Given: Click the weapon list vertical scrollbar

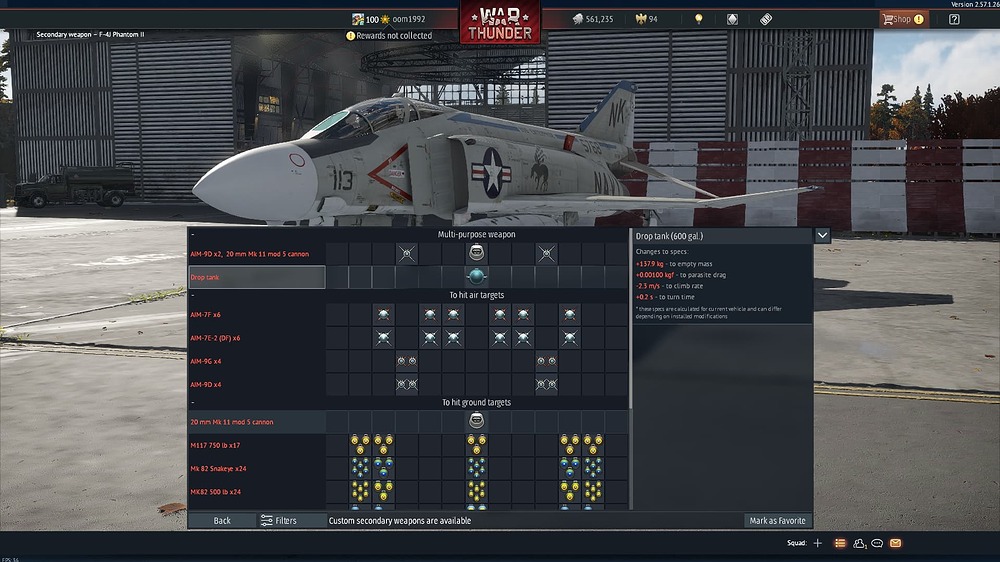Looking at the screenshot, I should 631,319.
